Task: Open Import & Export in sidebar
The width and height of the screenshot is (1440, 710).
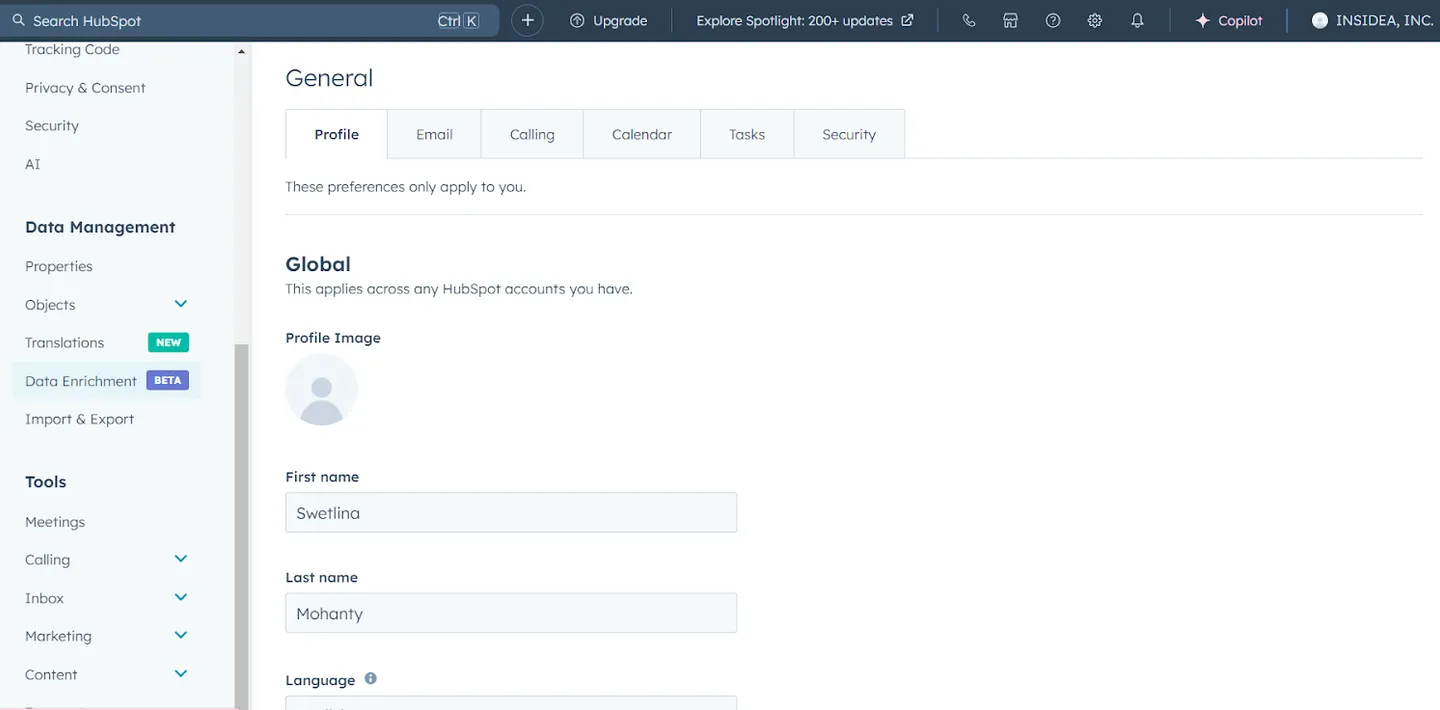Action: (x=79, y=419)
